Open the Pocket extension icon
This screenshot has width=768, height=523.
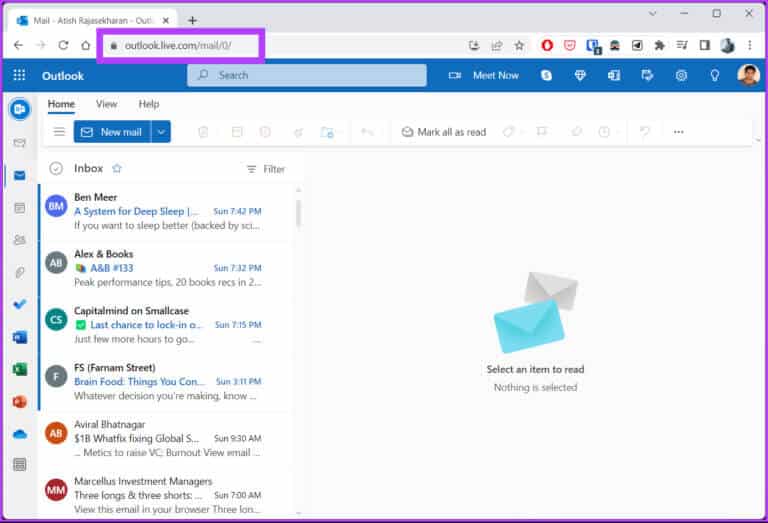coord(569,46)
